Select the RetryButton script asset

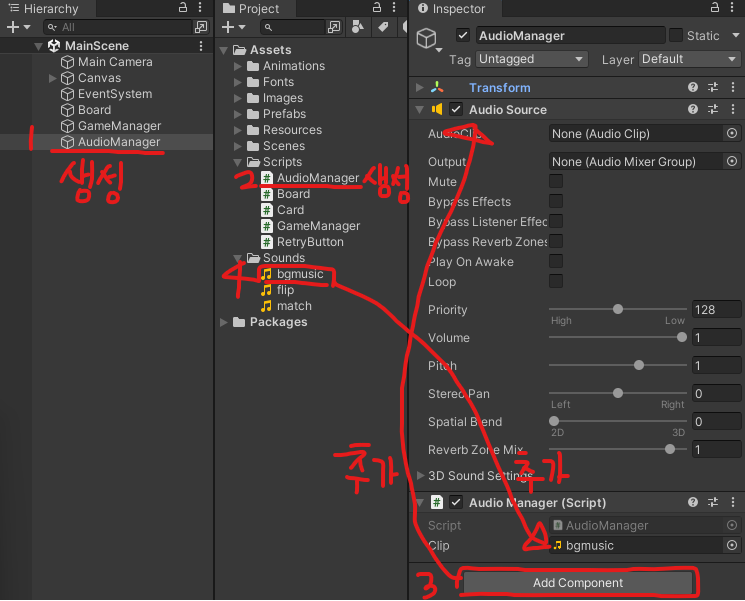click(x=303, y=242)
